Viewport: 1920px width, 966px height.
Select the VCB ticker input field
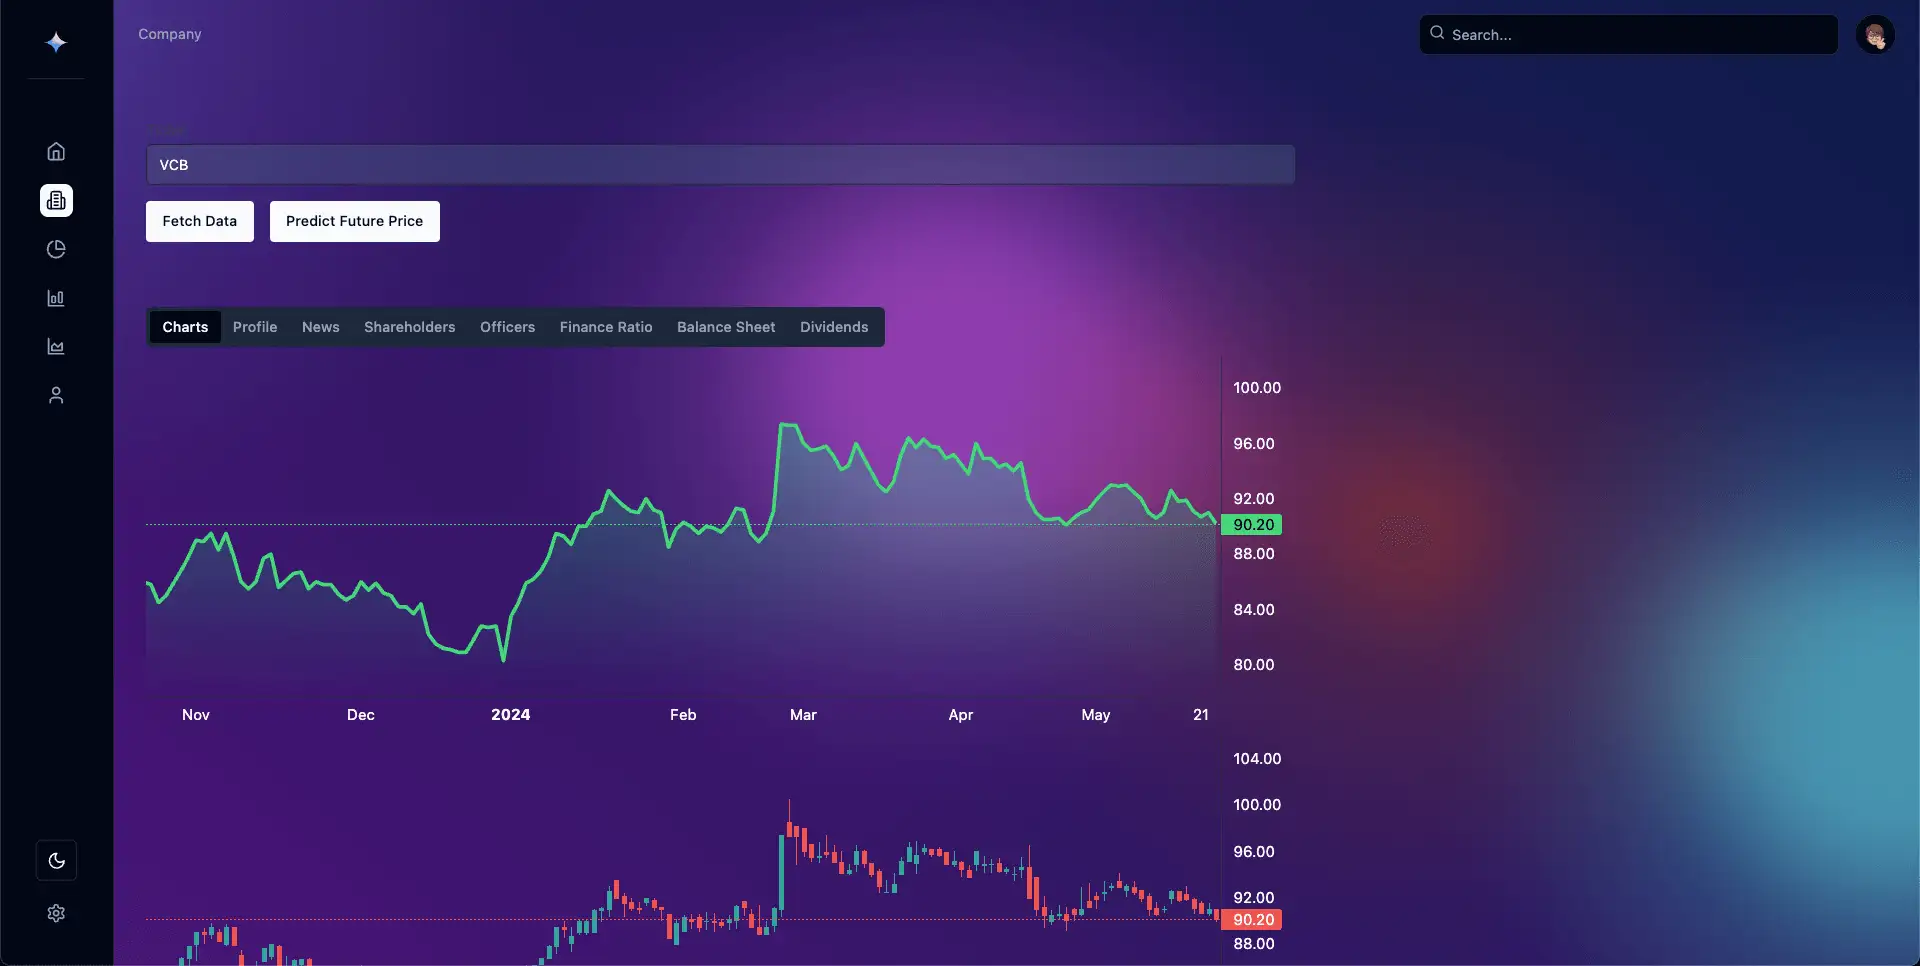pyautogui.click(x=720, y=164)
